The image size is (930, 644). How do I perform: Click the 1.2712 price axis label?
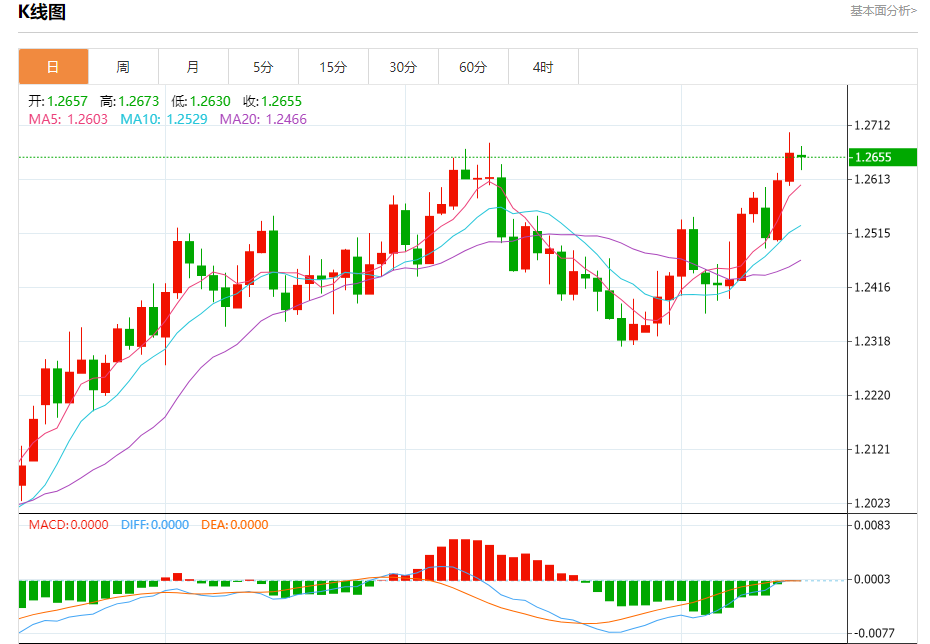click(x=872, y=125)
